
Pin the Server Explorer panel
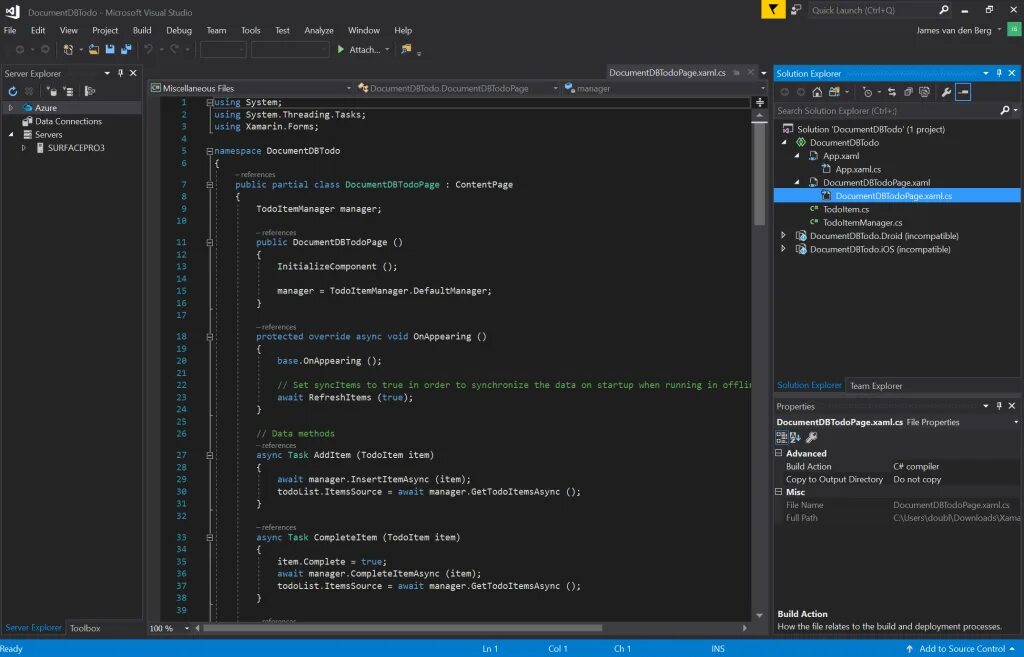pos(120,73)
